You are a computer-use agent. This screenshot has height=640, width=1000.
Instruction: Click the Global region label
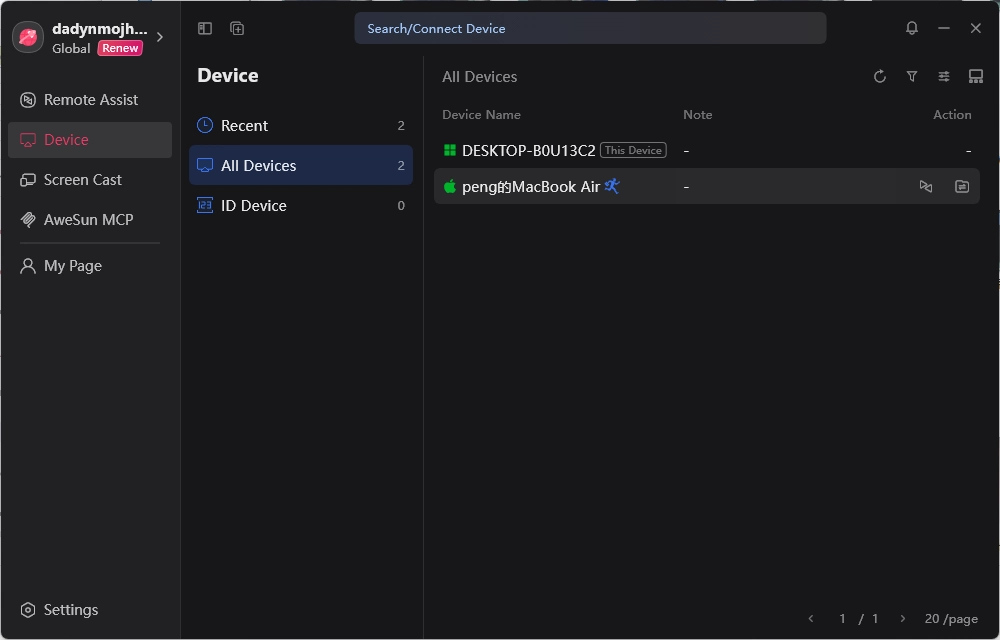tap(71, 48)
